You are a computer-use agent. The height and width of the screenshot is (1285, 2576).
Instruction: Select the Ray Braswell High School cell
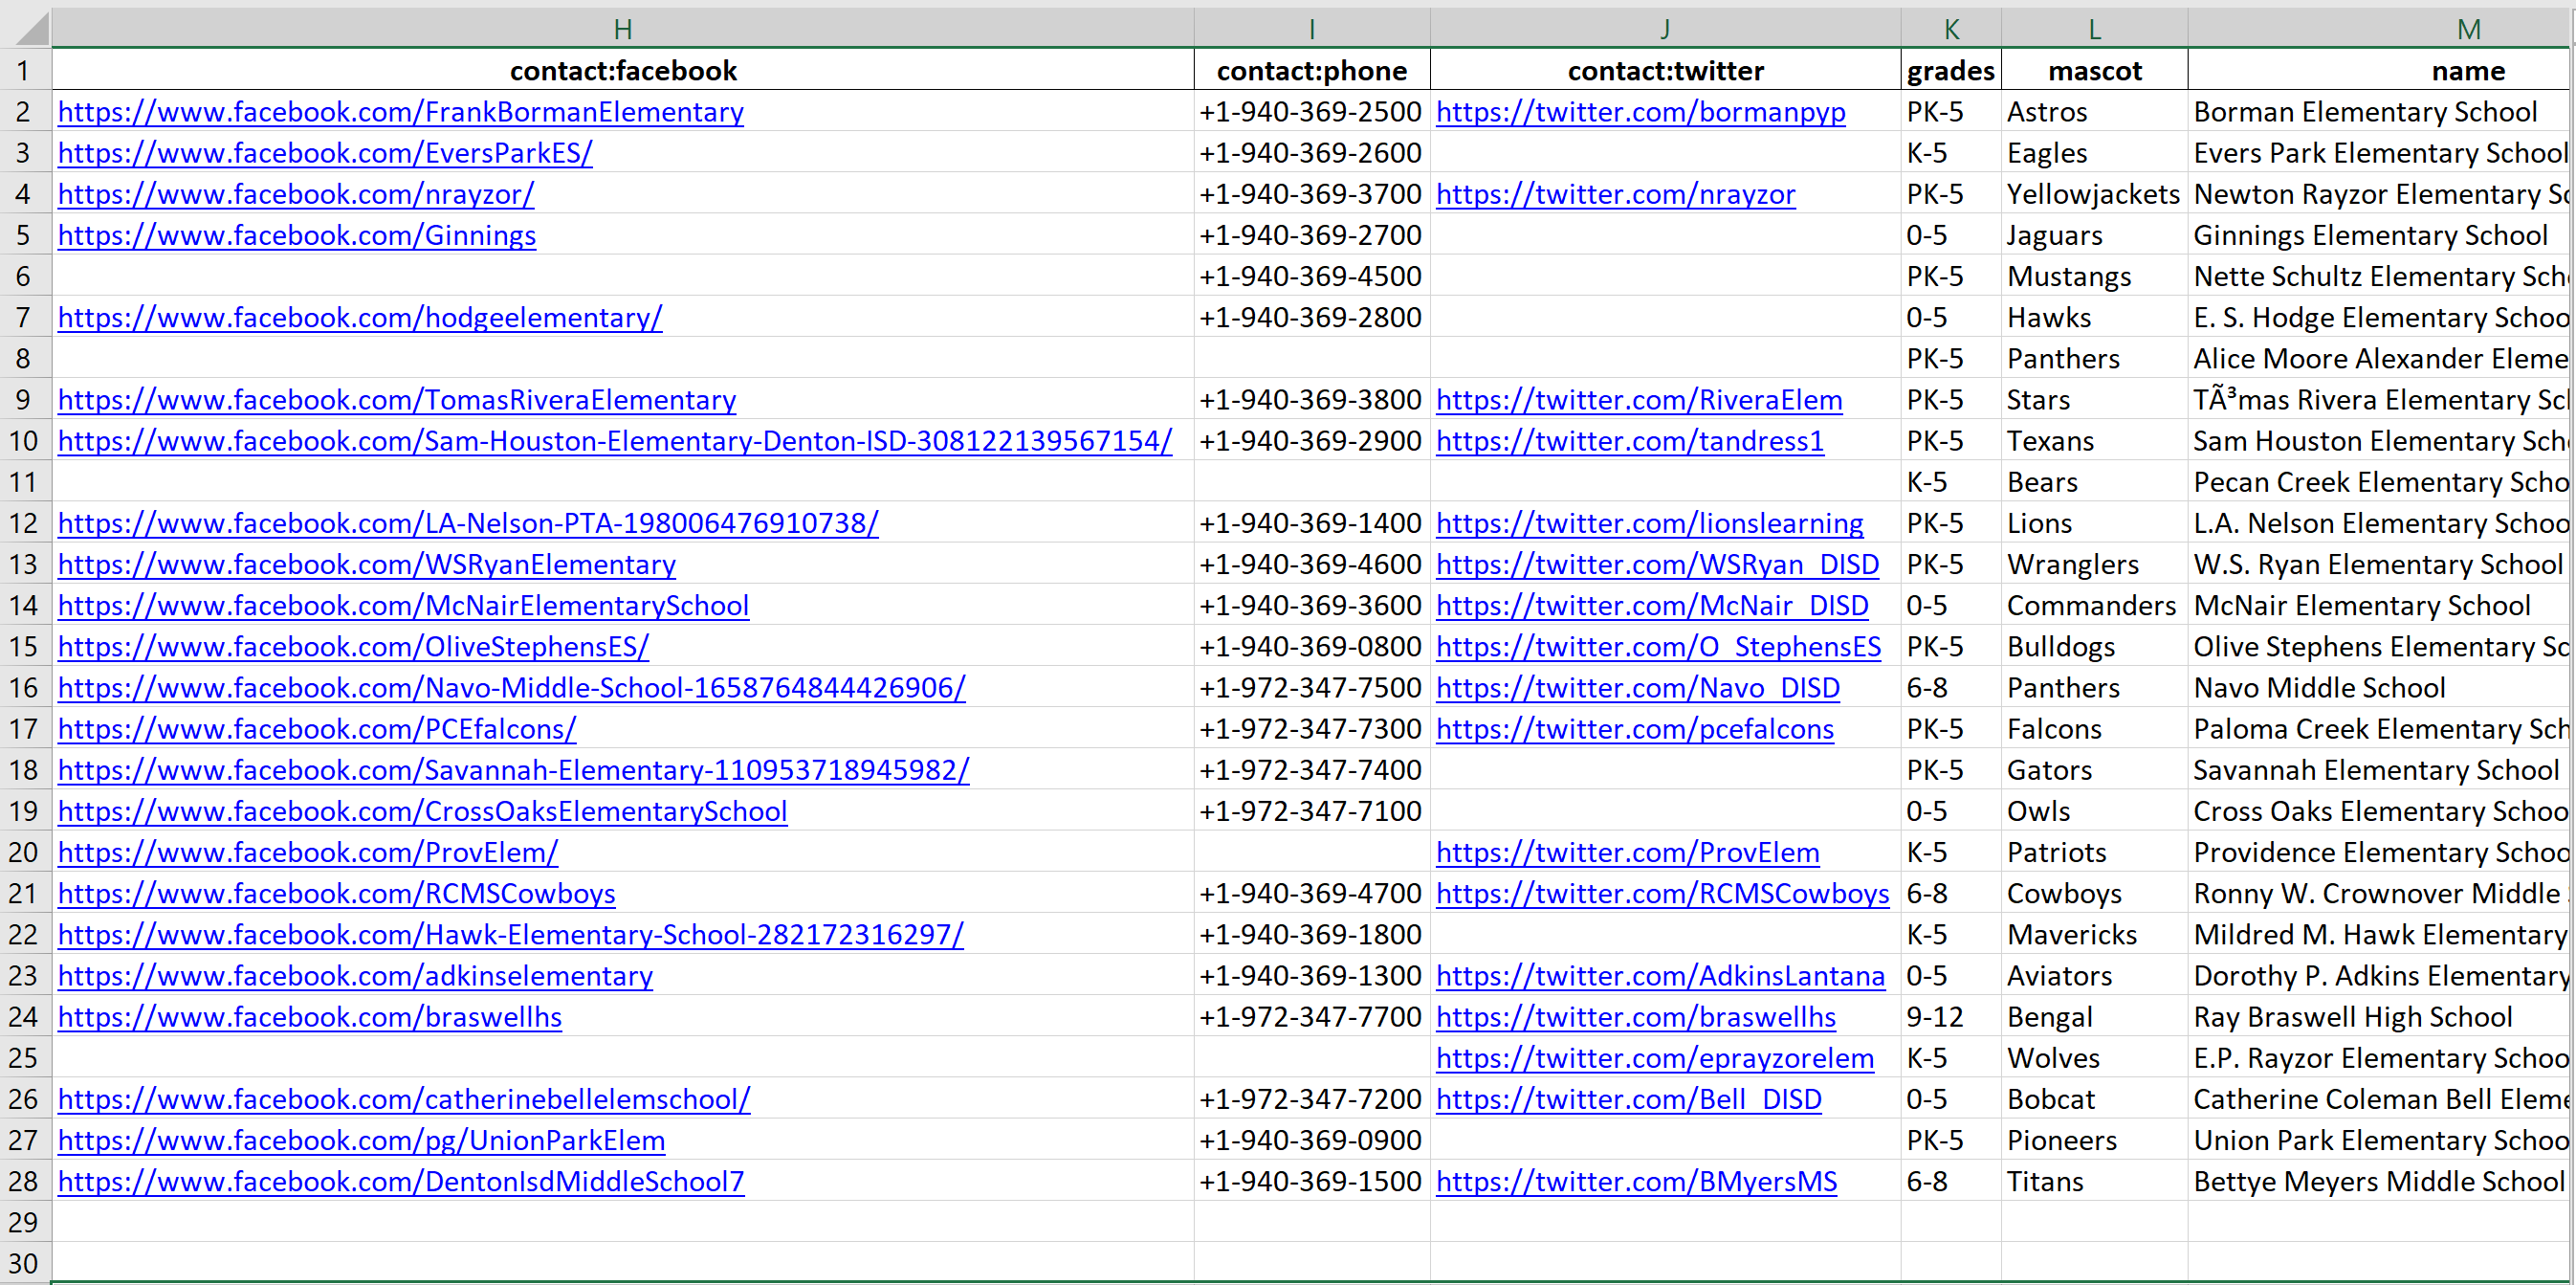(x=2381, y=1017)
